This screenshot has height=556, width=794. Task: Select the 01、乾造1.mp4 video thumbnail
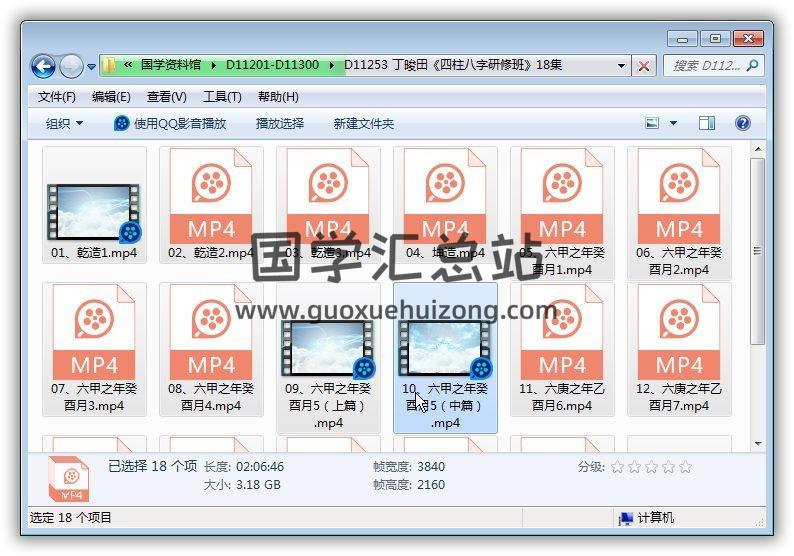tap(93, 212)
